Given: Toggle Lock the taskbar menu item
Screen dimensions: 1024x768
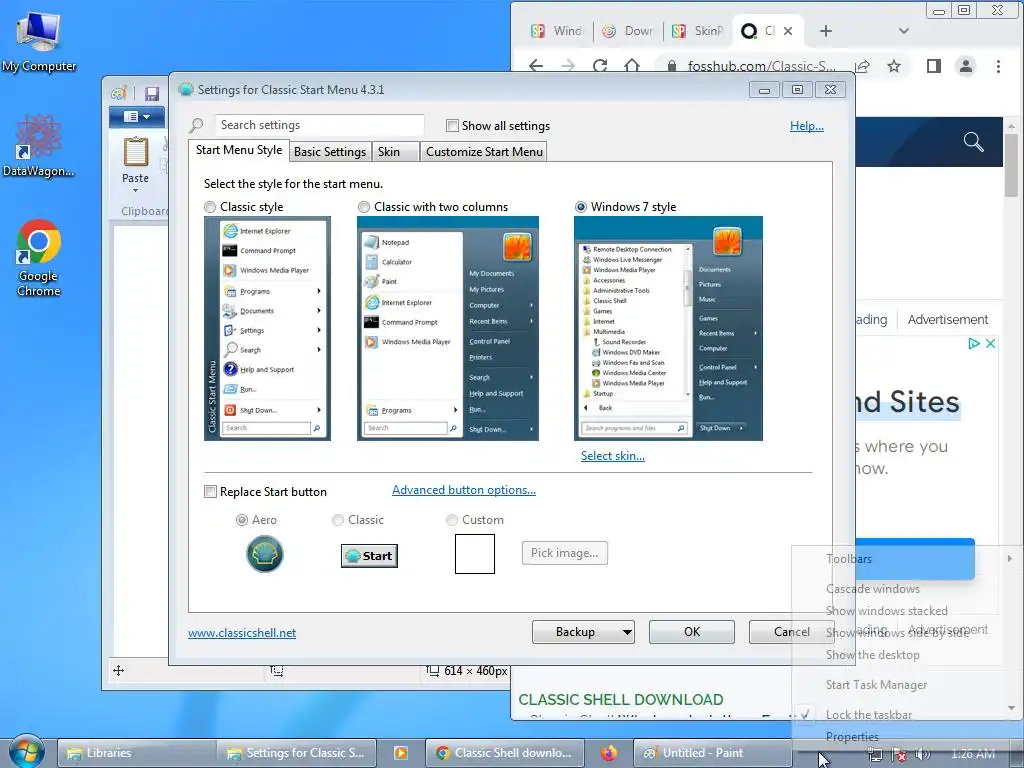Looking at the screenshot, I should pos(869,714).
